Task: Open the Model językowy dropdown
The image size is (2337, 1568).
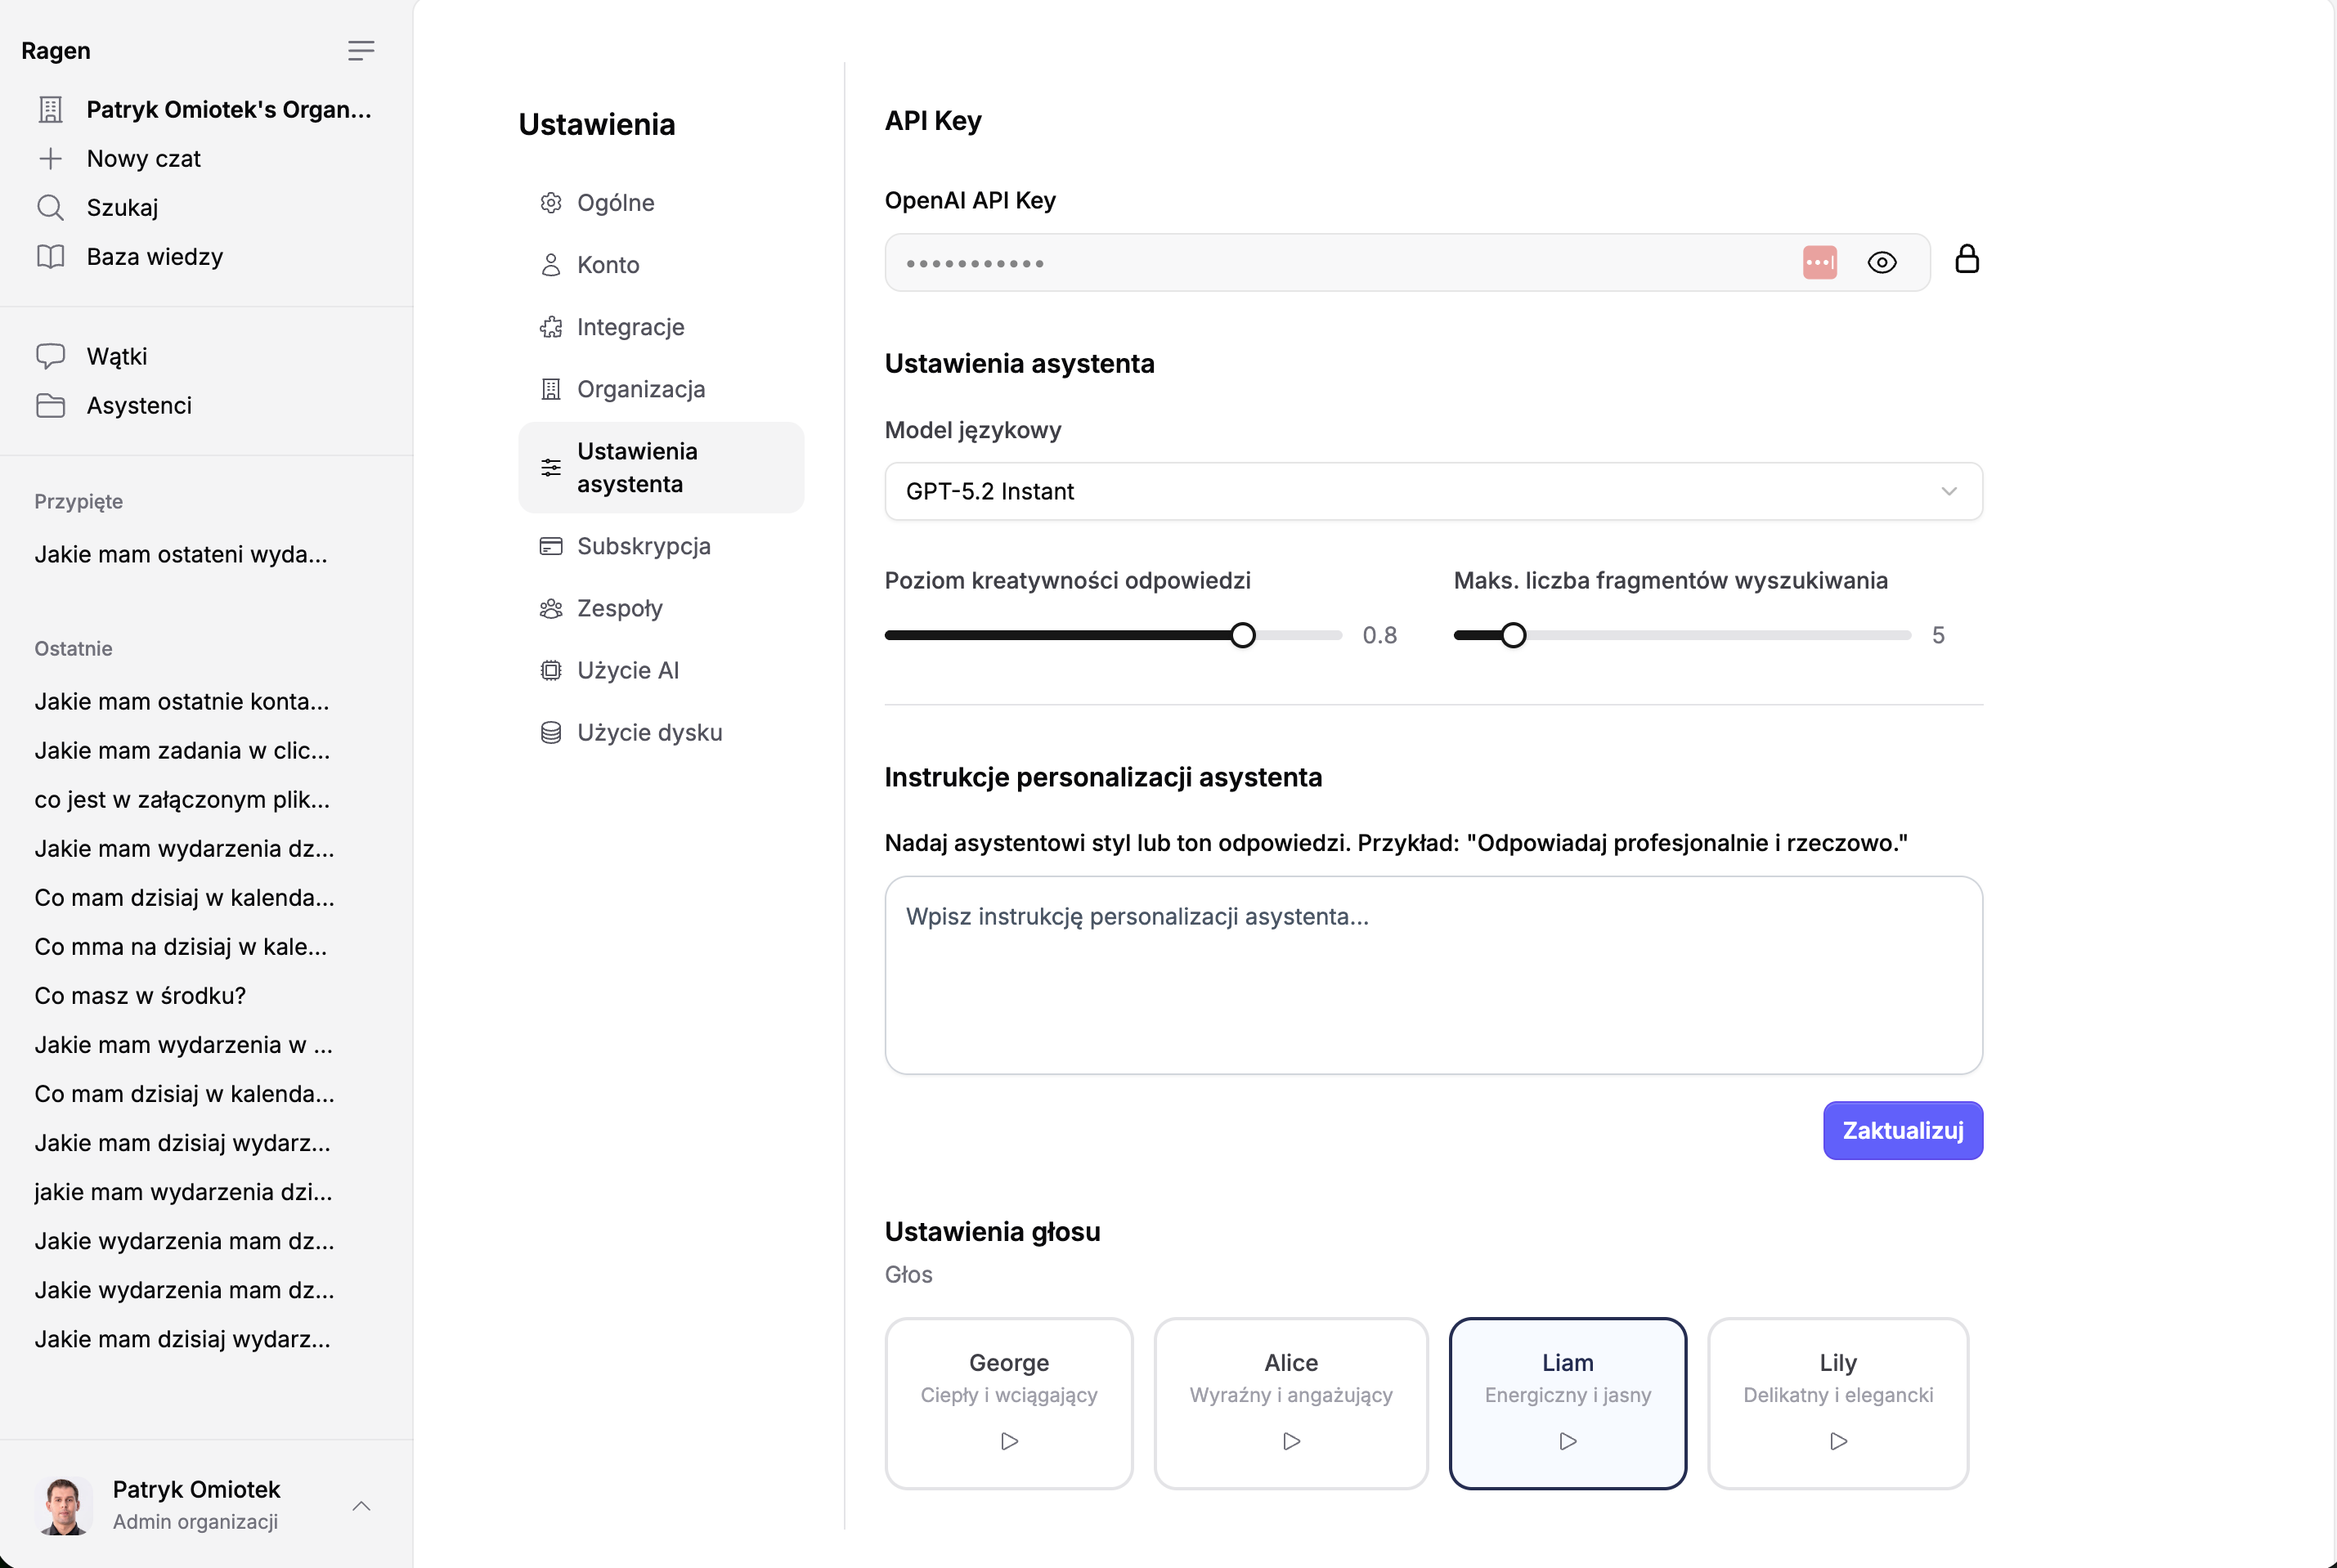Action: [x=1432, y=491]
